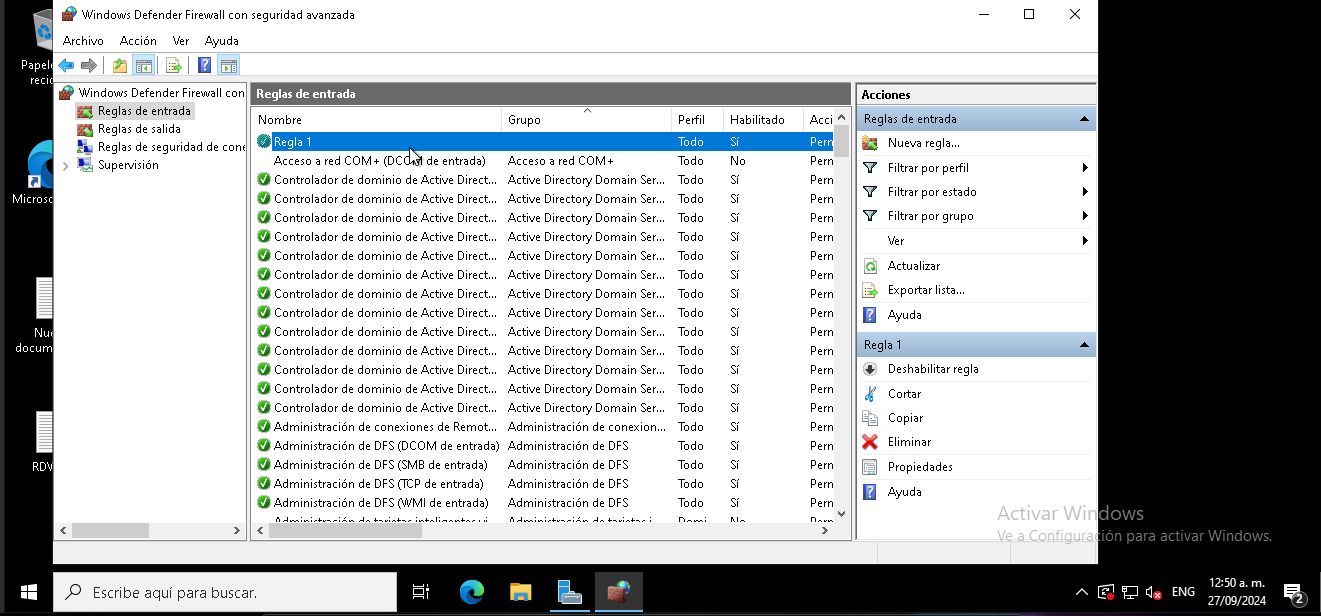Click the Exportar lista icon
The width and height of the screenshot is (1321, 616).
click(870, 290)
